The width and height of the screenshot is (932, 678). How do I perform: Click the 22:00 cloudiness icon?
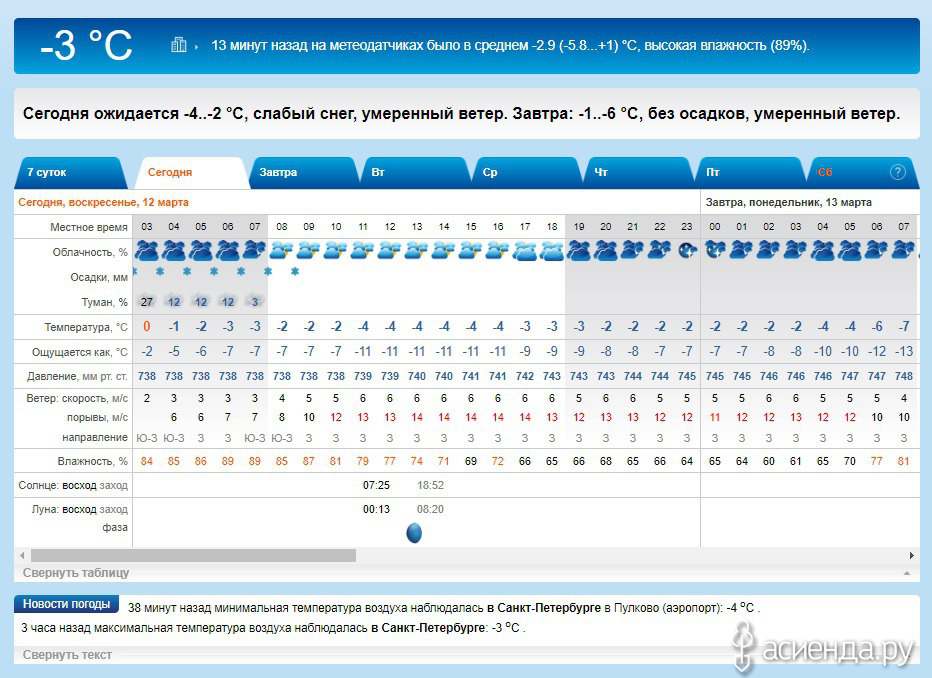(660, 250)
